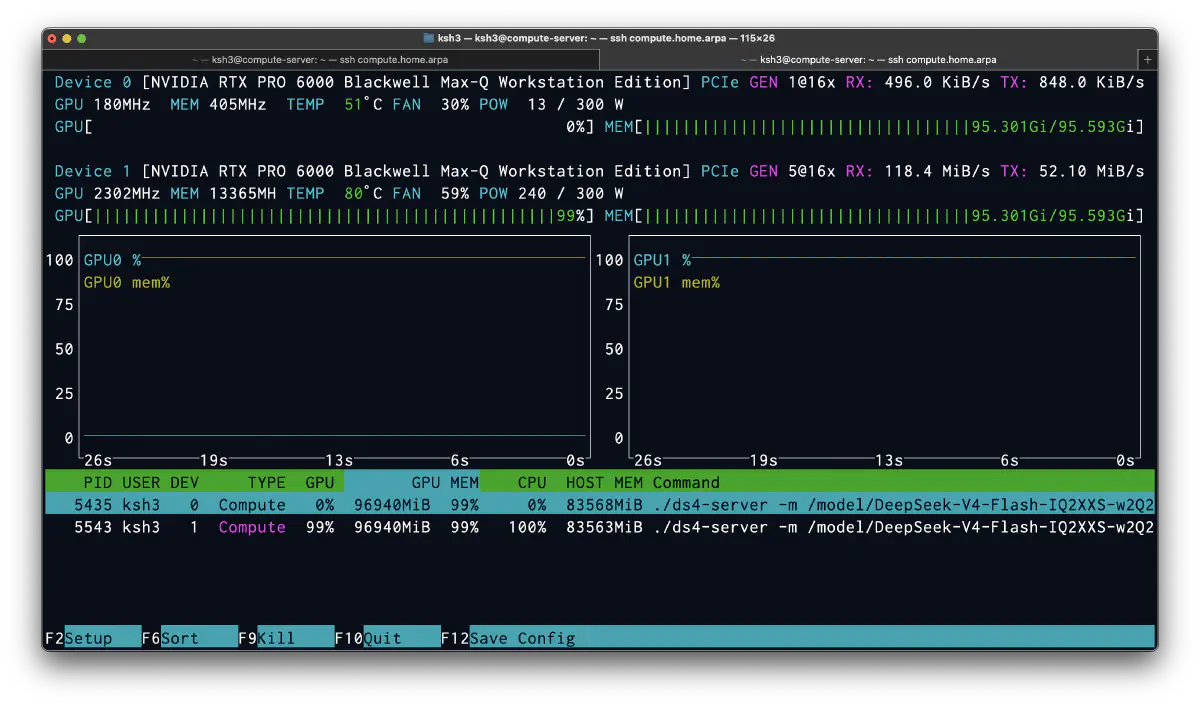Click the Command column header

[x=686, y=483]
